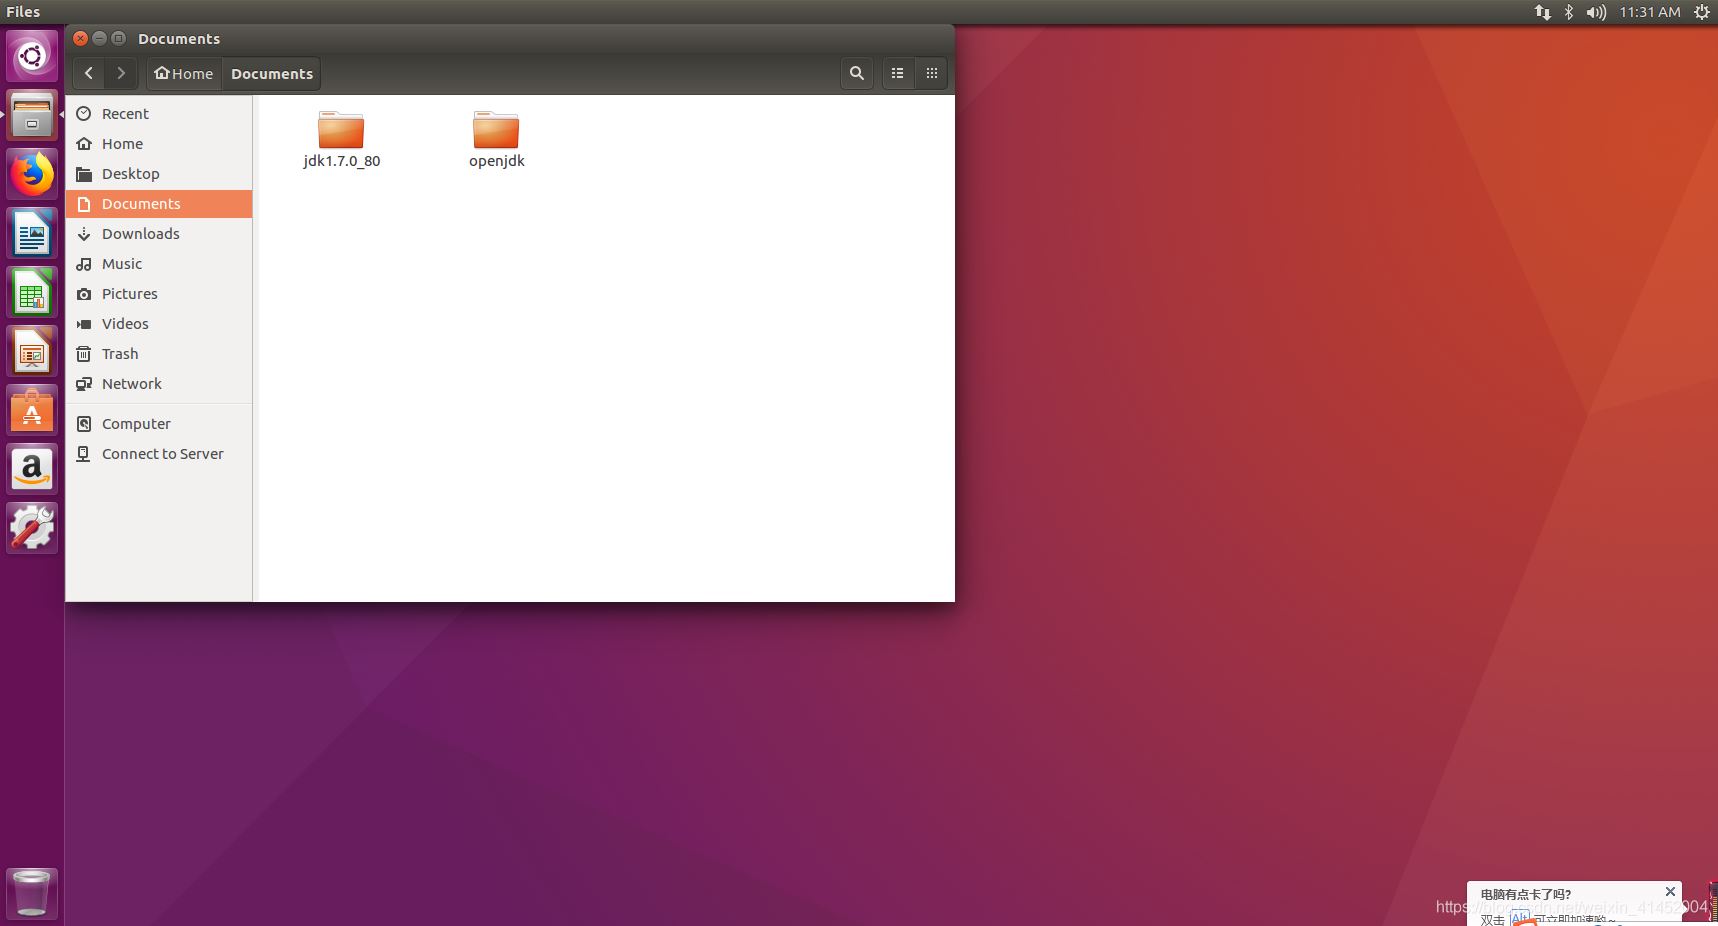
Task: Go back to the previous folder
Action: (x=89, y=73)
